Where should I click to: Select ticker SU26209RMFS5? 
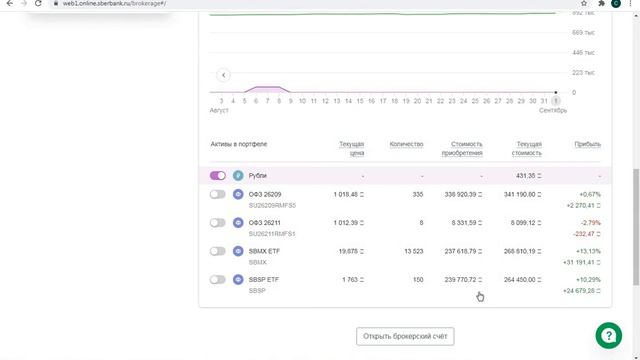tap(272, 205)
